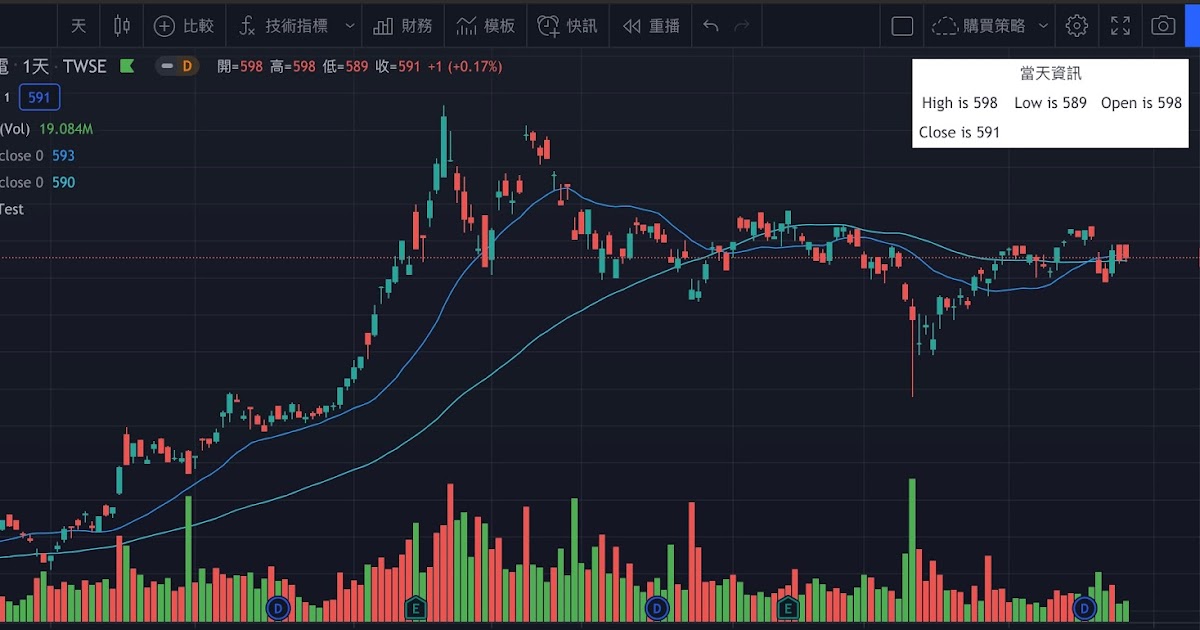Open the 模板 templates menu
Viewport: 1200px width, 630px height.
[x=486, y=25]
